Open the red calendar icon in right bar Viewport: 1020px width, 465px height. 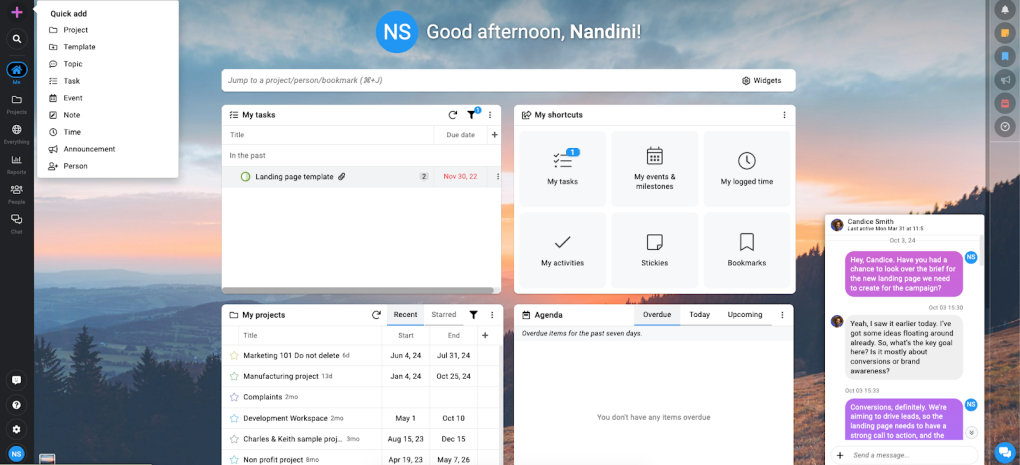1005,103
